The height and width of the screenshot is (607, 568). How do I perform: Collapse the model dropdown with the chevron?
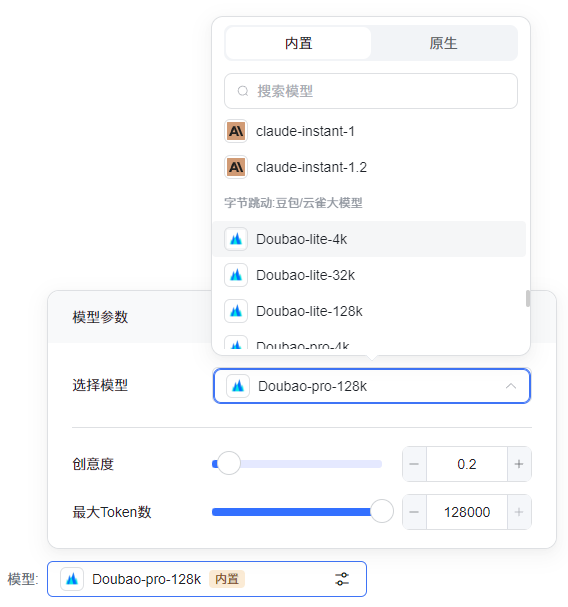click(x=511, y=386)
